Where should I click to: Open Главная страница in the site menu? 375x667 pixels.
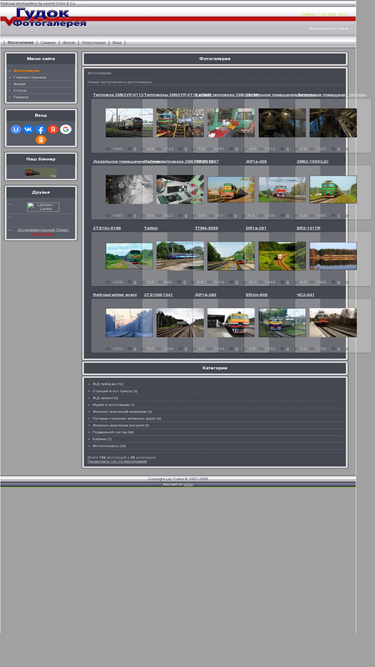pos(30,77)
